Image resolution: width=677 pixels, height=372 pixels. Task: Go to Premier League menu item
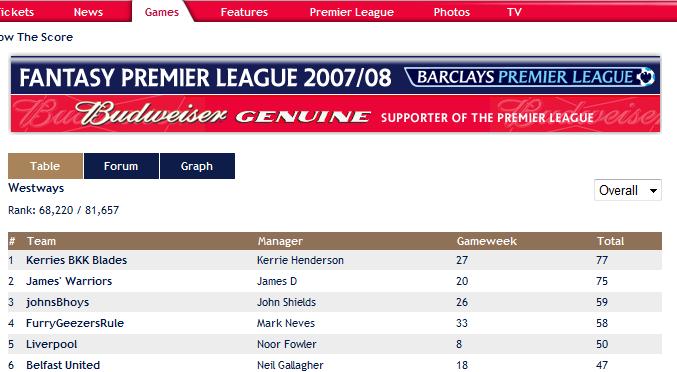(351, 12)
